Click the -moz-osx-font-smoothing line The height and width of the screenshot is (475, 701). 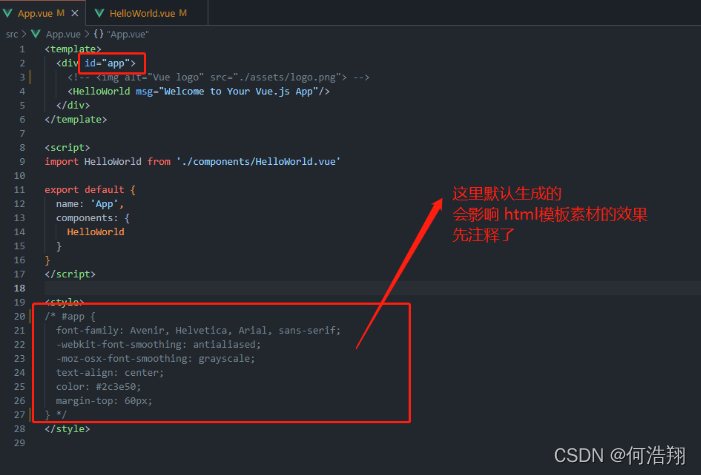[156, 358]
